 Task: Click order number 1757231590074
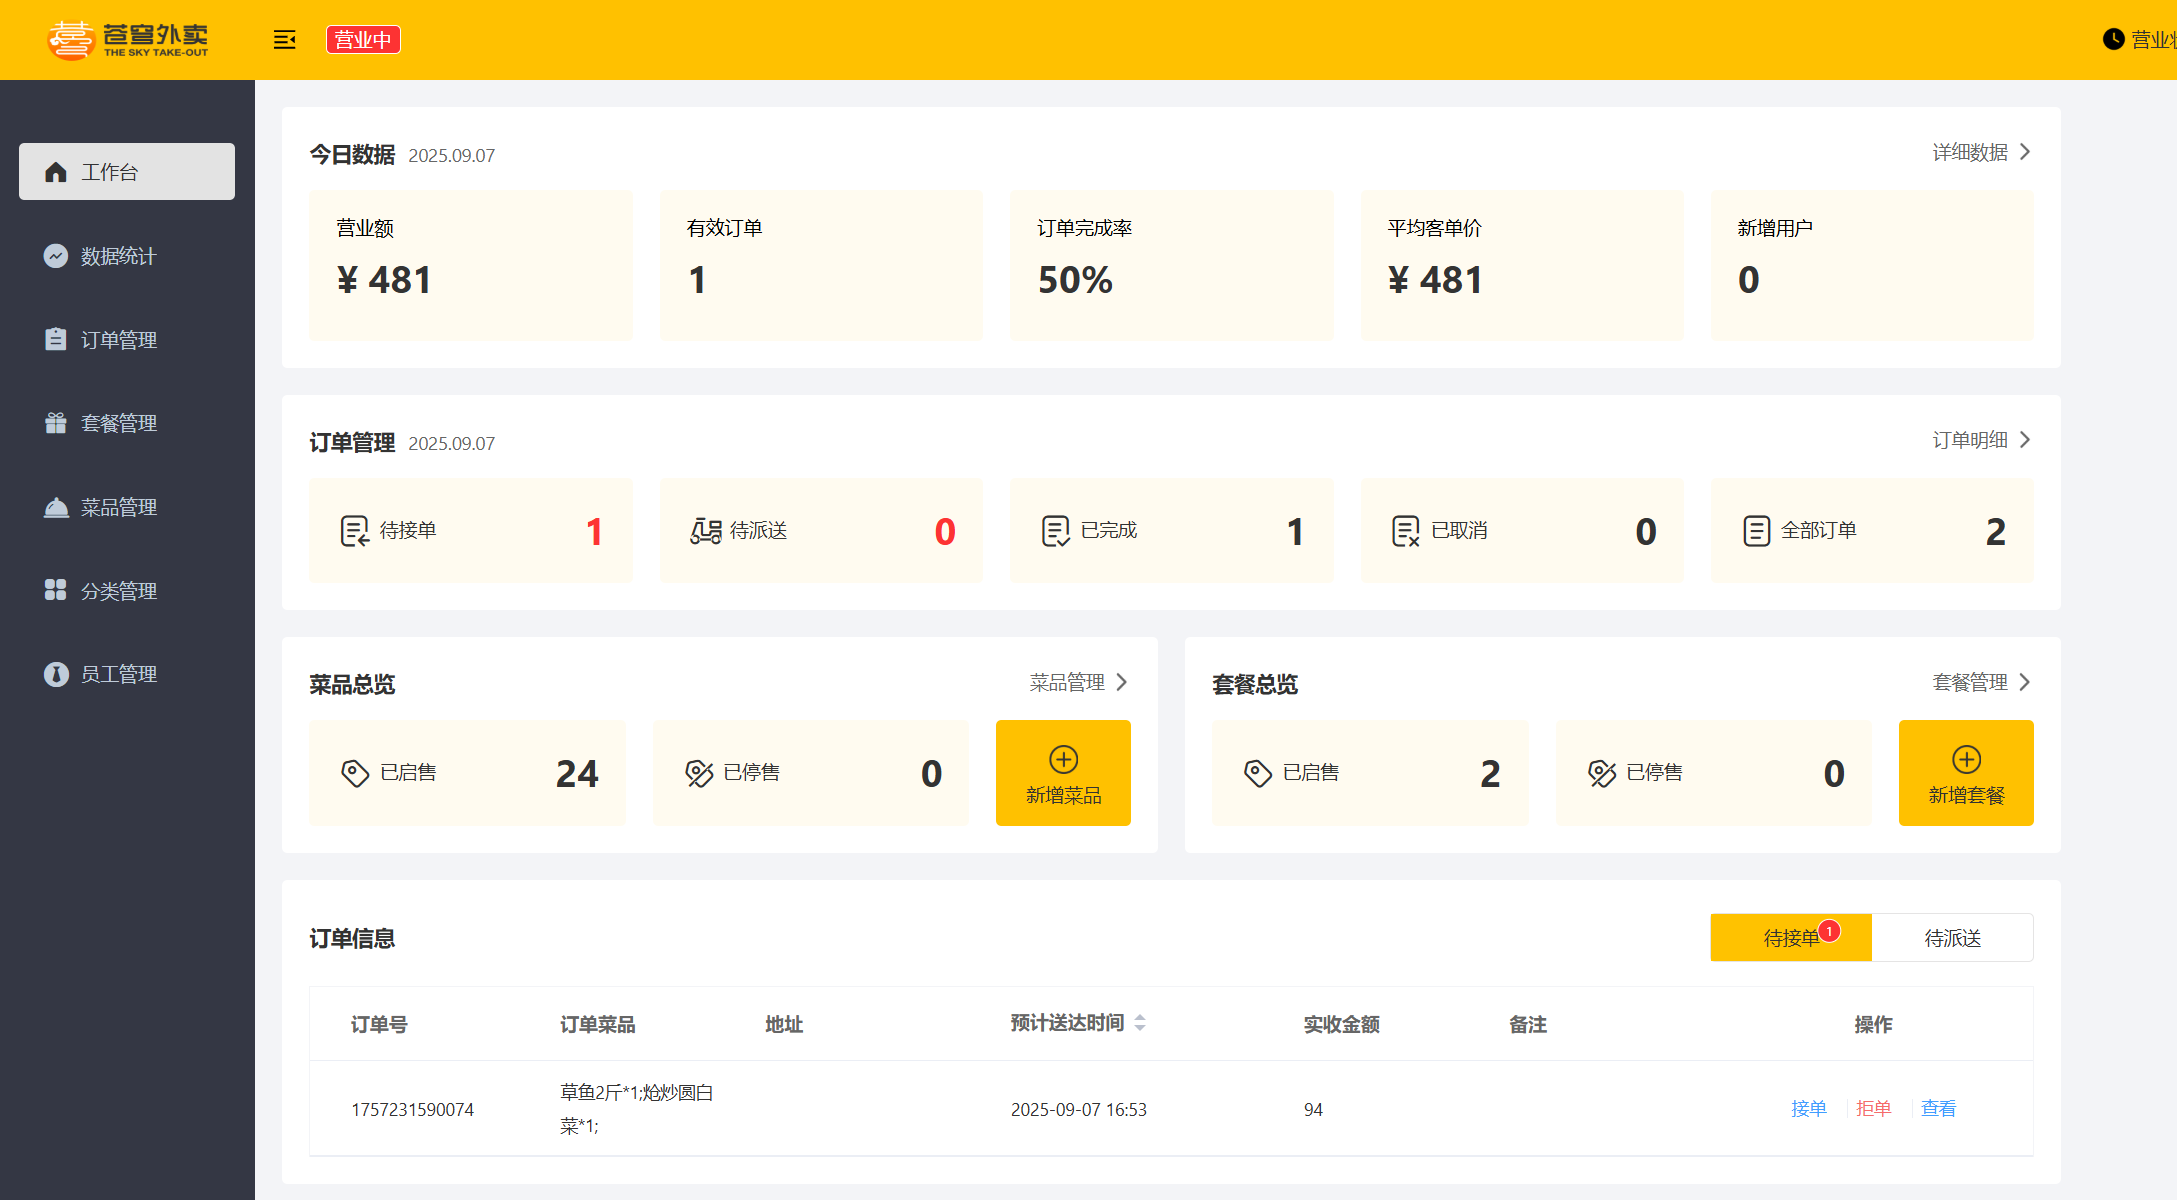tap(412, 1109)
